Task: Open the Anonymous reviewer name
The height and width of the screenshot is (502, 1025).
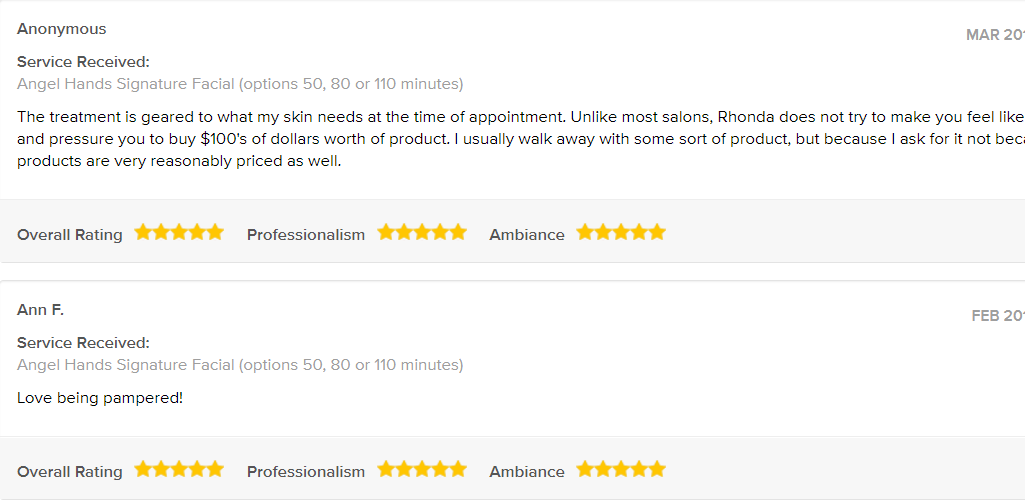Action: [x=61, y=29]
